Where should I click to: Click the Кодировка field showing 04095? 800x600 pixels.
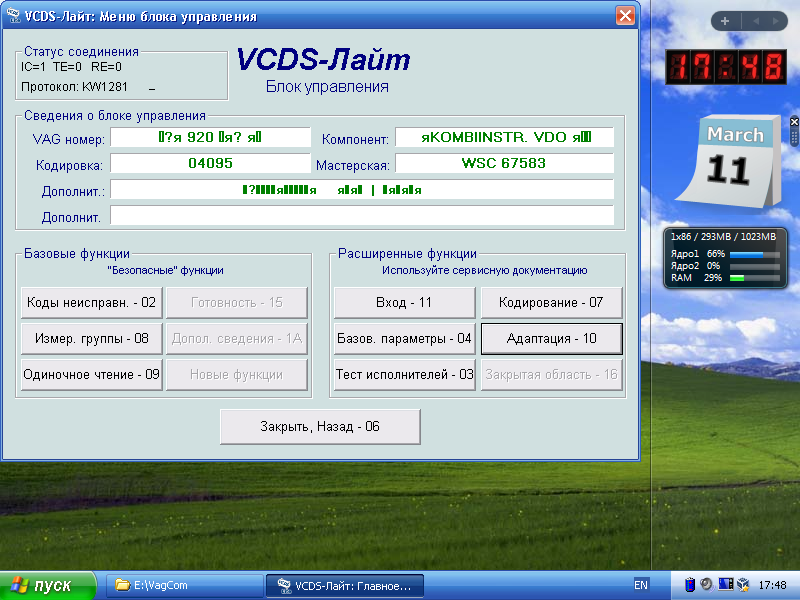(210, 163)
